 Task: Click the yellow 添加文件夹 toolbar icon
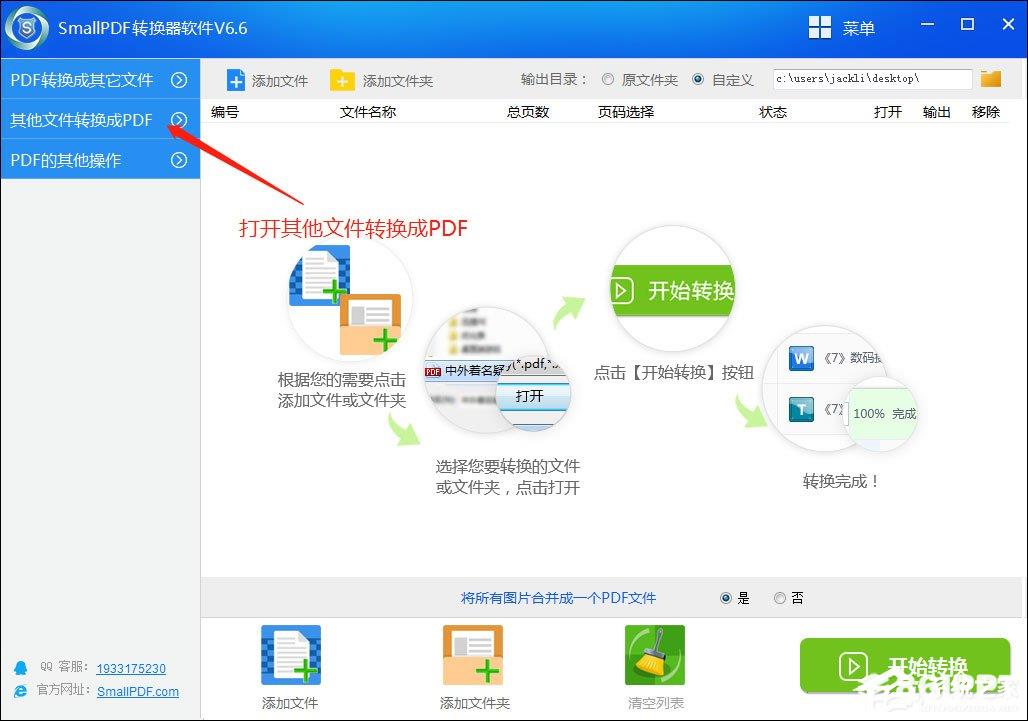(x=342, y=81)
